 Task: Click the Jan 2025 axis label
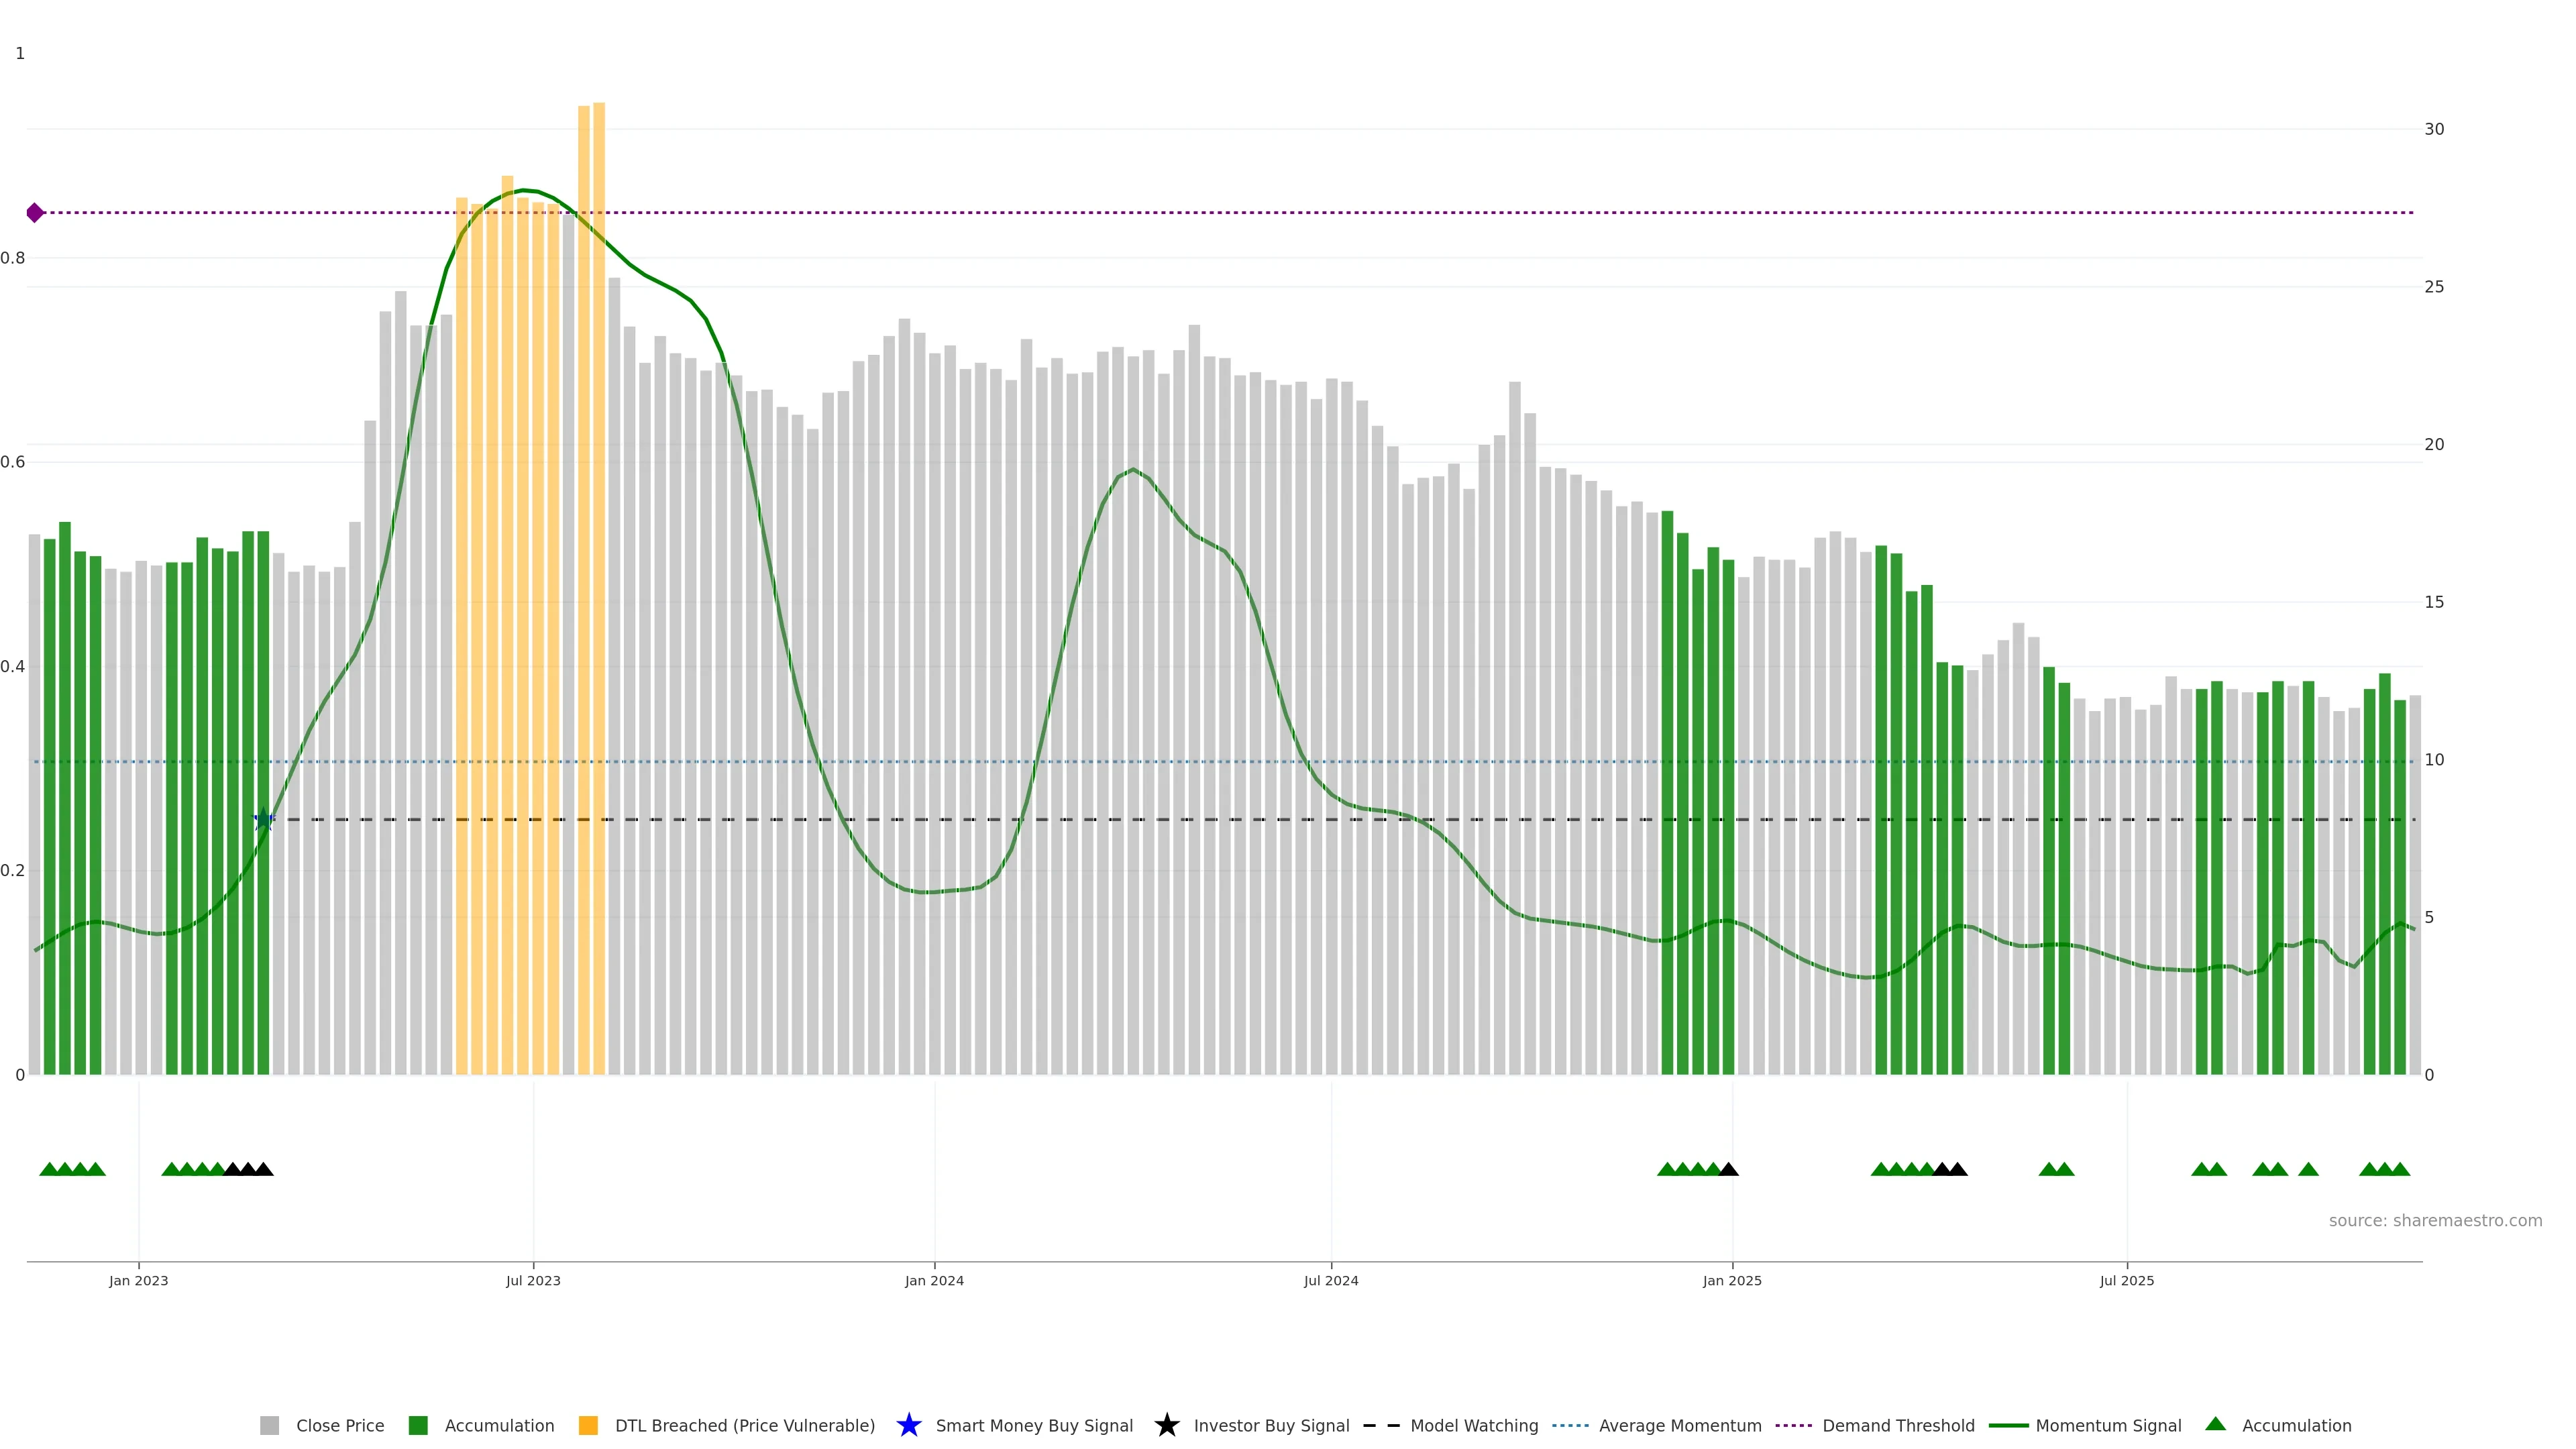click(1732, 1280)
